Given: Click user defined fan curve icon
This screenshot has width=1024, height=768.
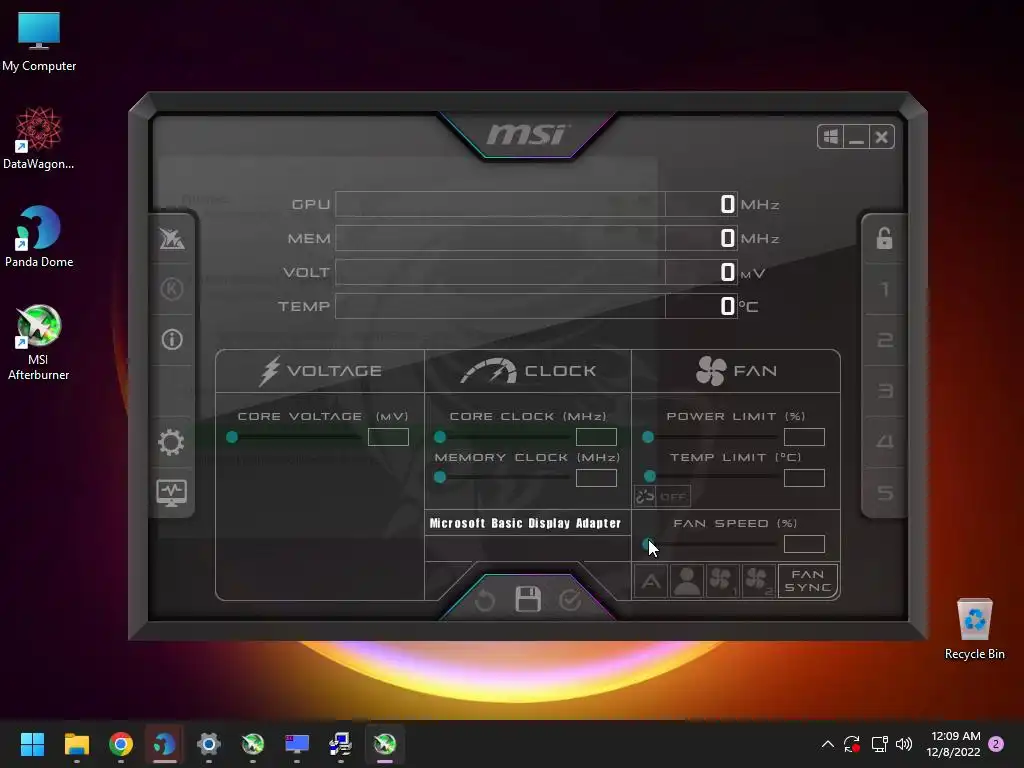Looking at the screenshot, I should (686, 581).
